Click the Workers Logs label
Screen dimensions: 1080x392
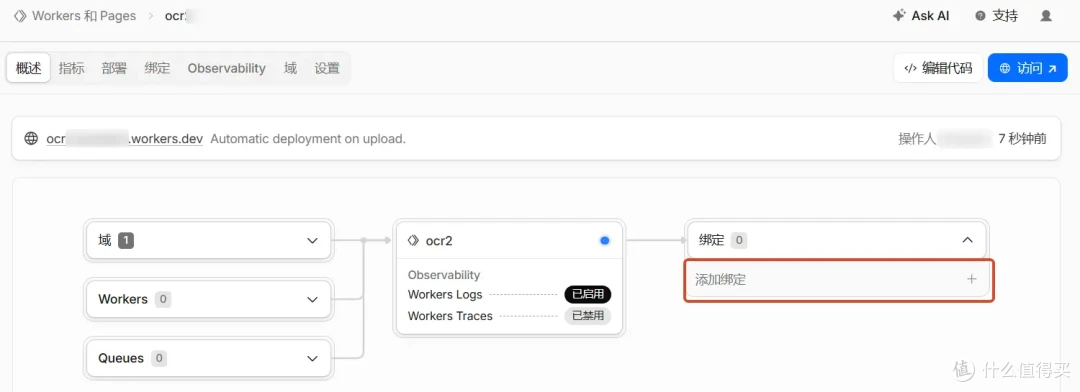pos(445,295)
